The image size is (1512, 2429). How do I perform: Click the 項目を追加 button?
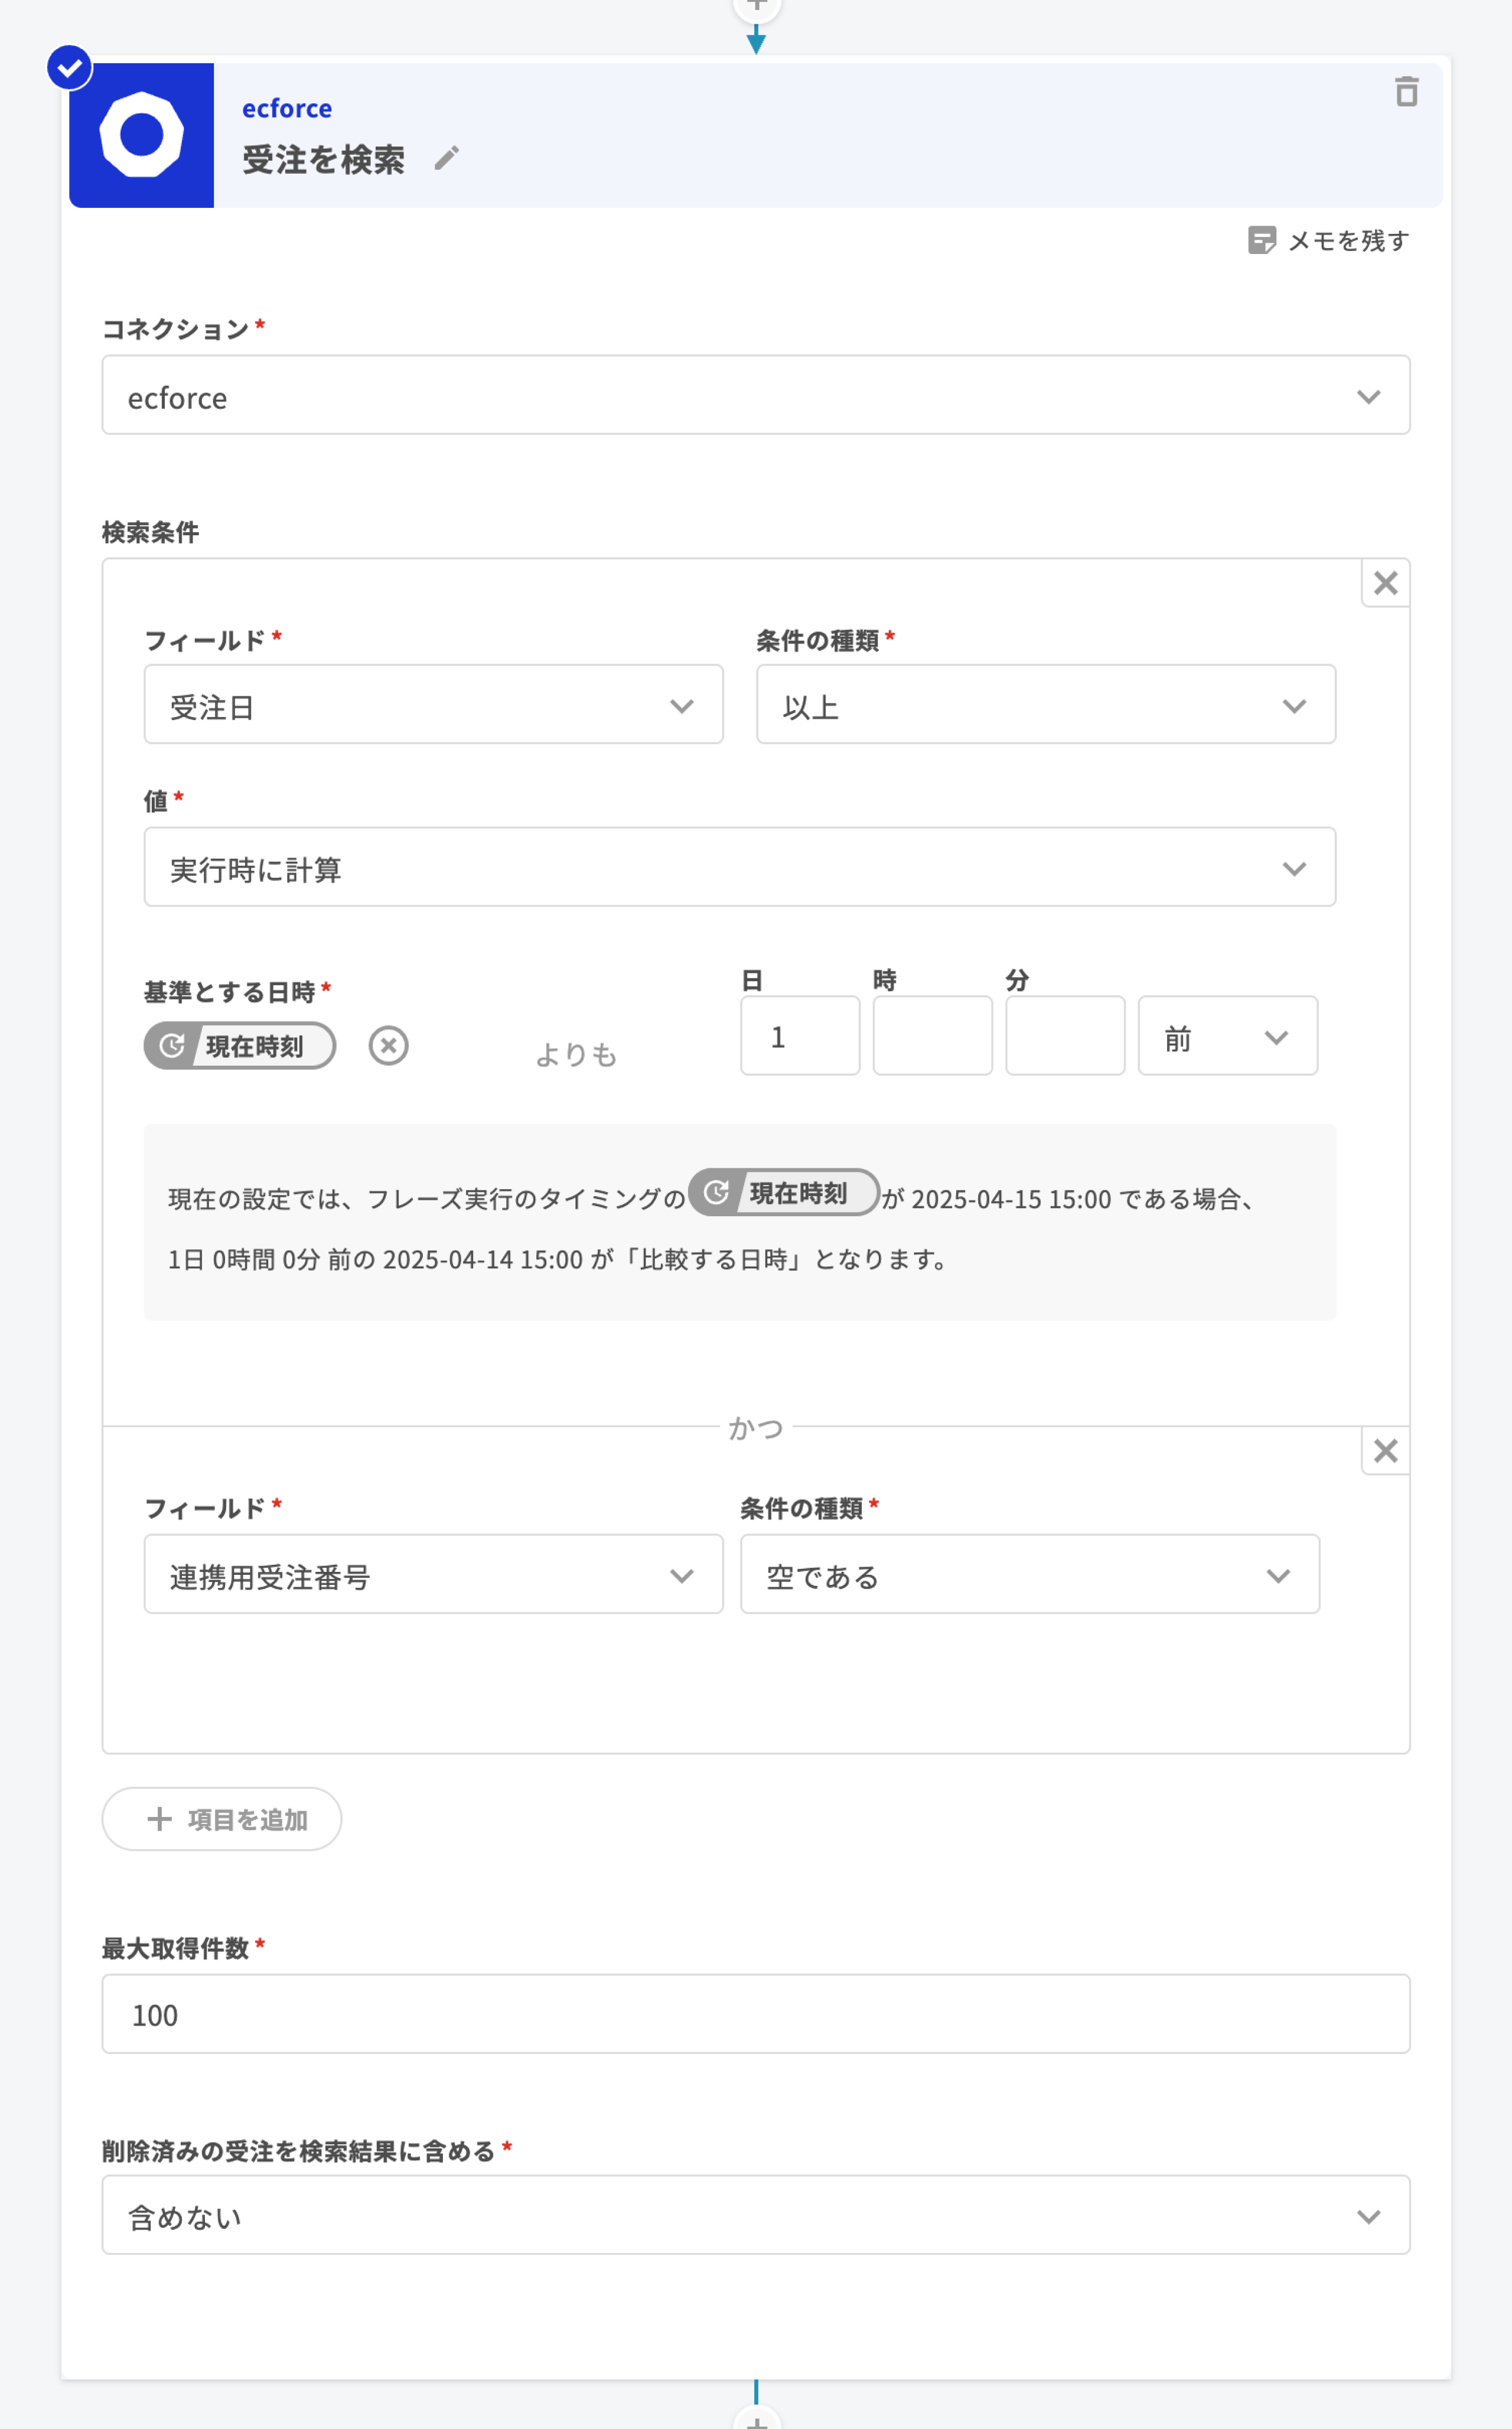pyautogui.click(x=222, y=1819)
